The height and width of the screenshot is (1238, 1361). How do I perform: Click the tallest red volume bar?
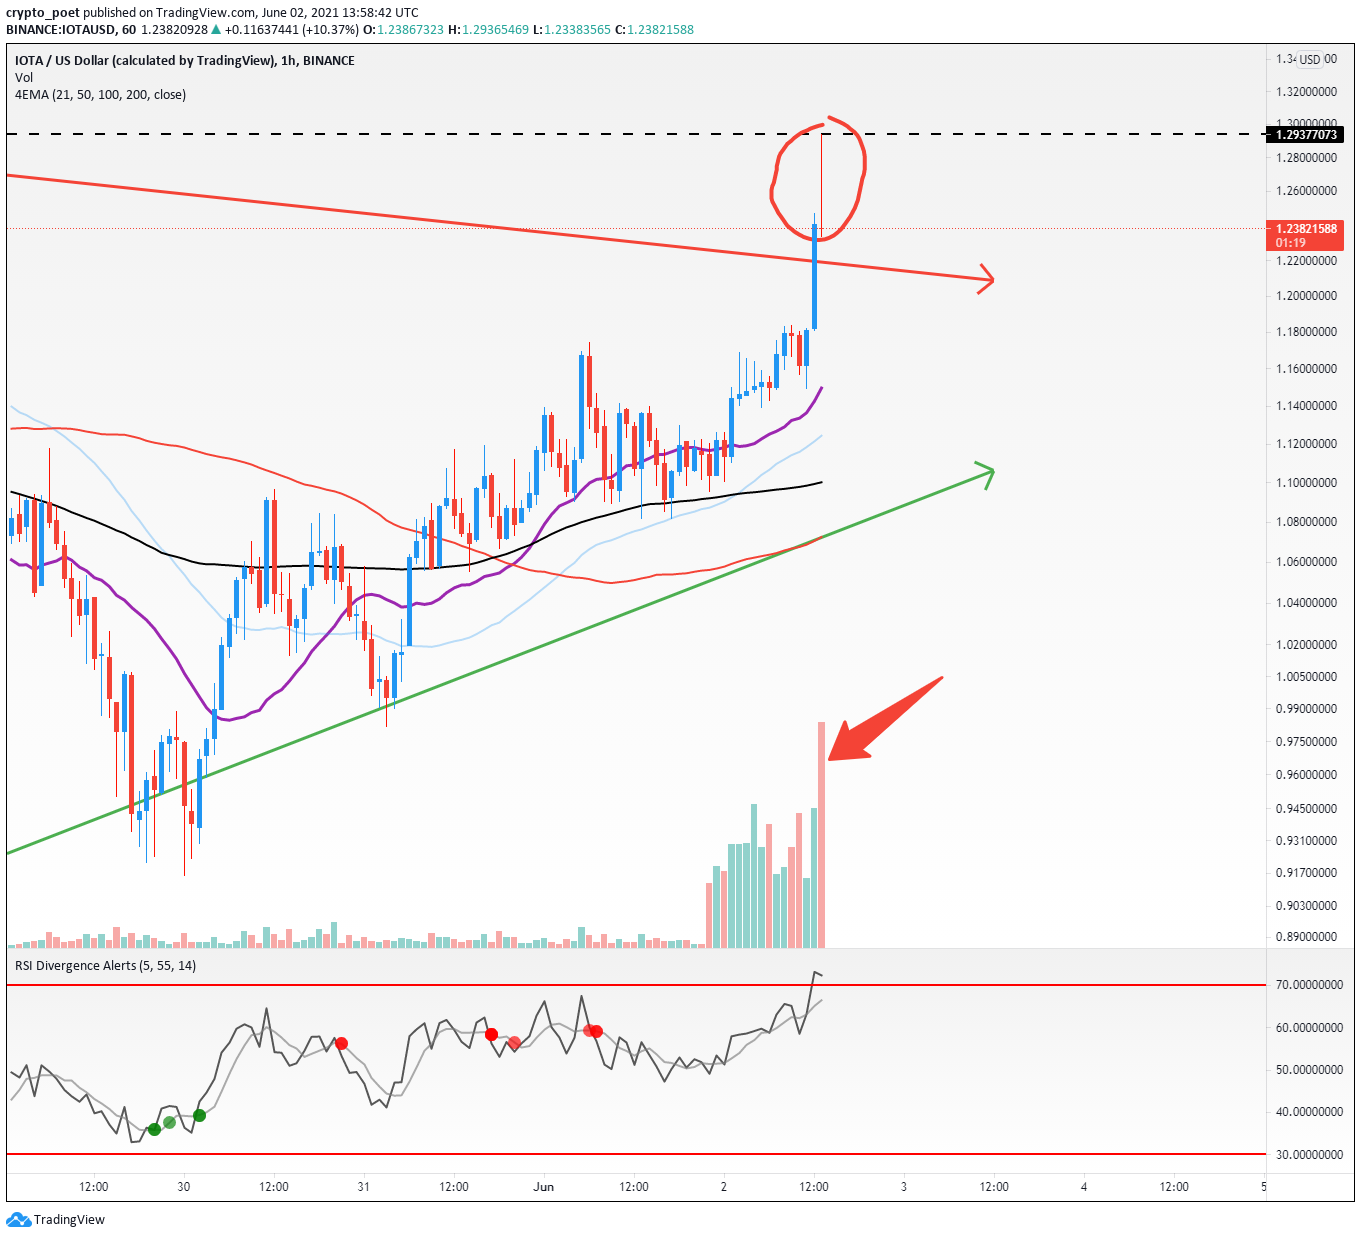pyautogui.click(x=822, y=834)
